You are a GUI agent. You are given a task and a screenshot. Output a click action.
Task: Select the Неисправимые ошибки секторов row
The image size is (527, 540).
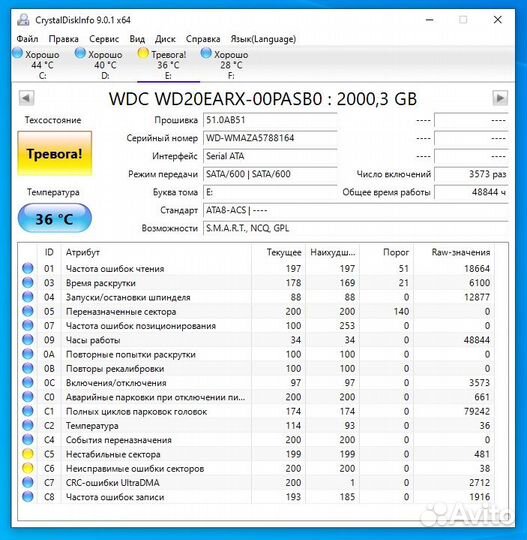pyautogui.click(x=257, y=468)
